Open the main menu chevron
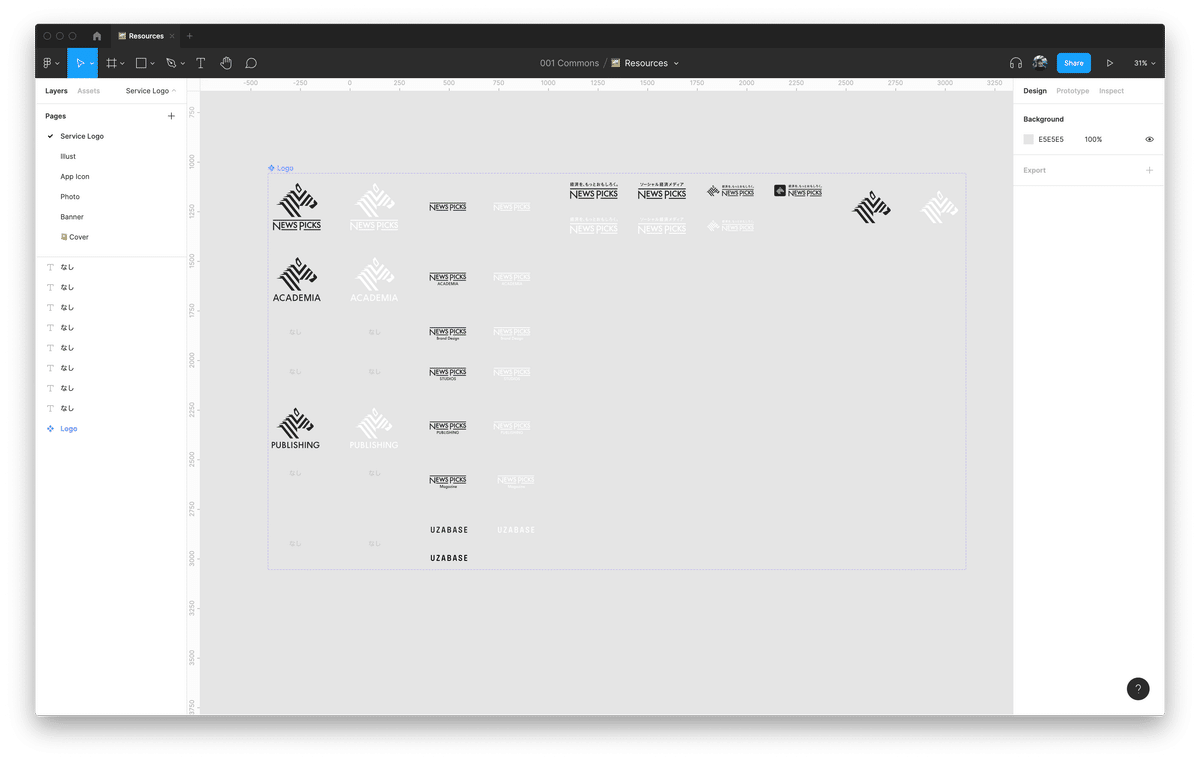 (57, 64)
